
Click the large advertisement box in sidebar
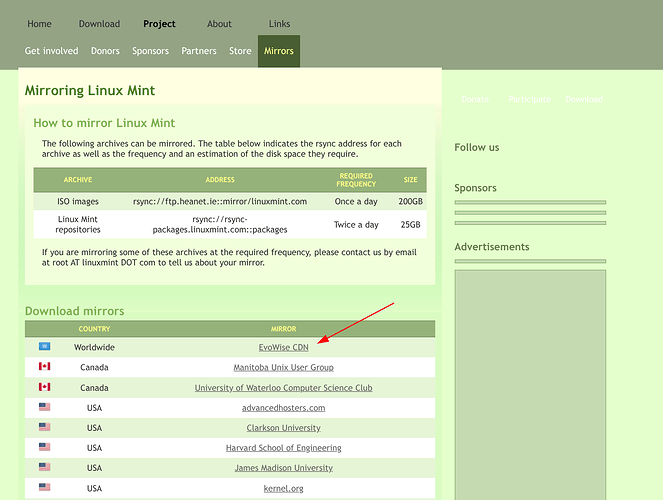pos(530,385)
